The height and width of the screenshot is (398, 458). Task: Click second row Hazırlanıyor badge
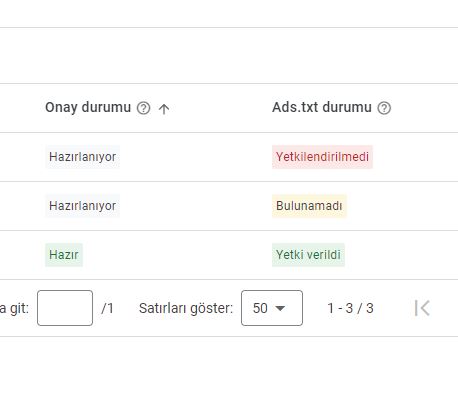(82, 206)
